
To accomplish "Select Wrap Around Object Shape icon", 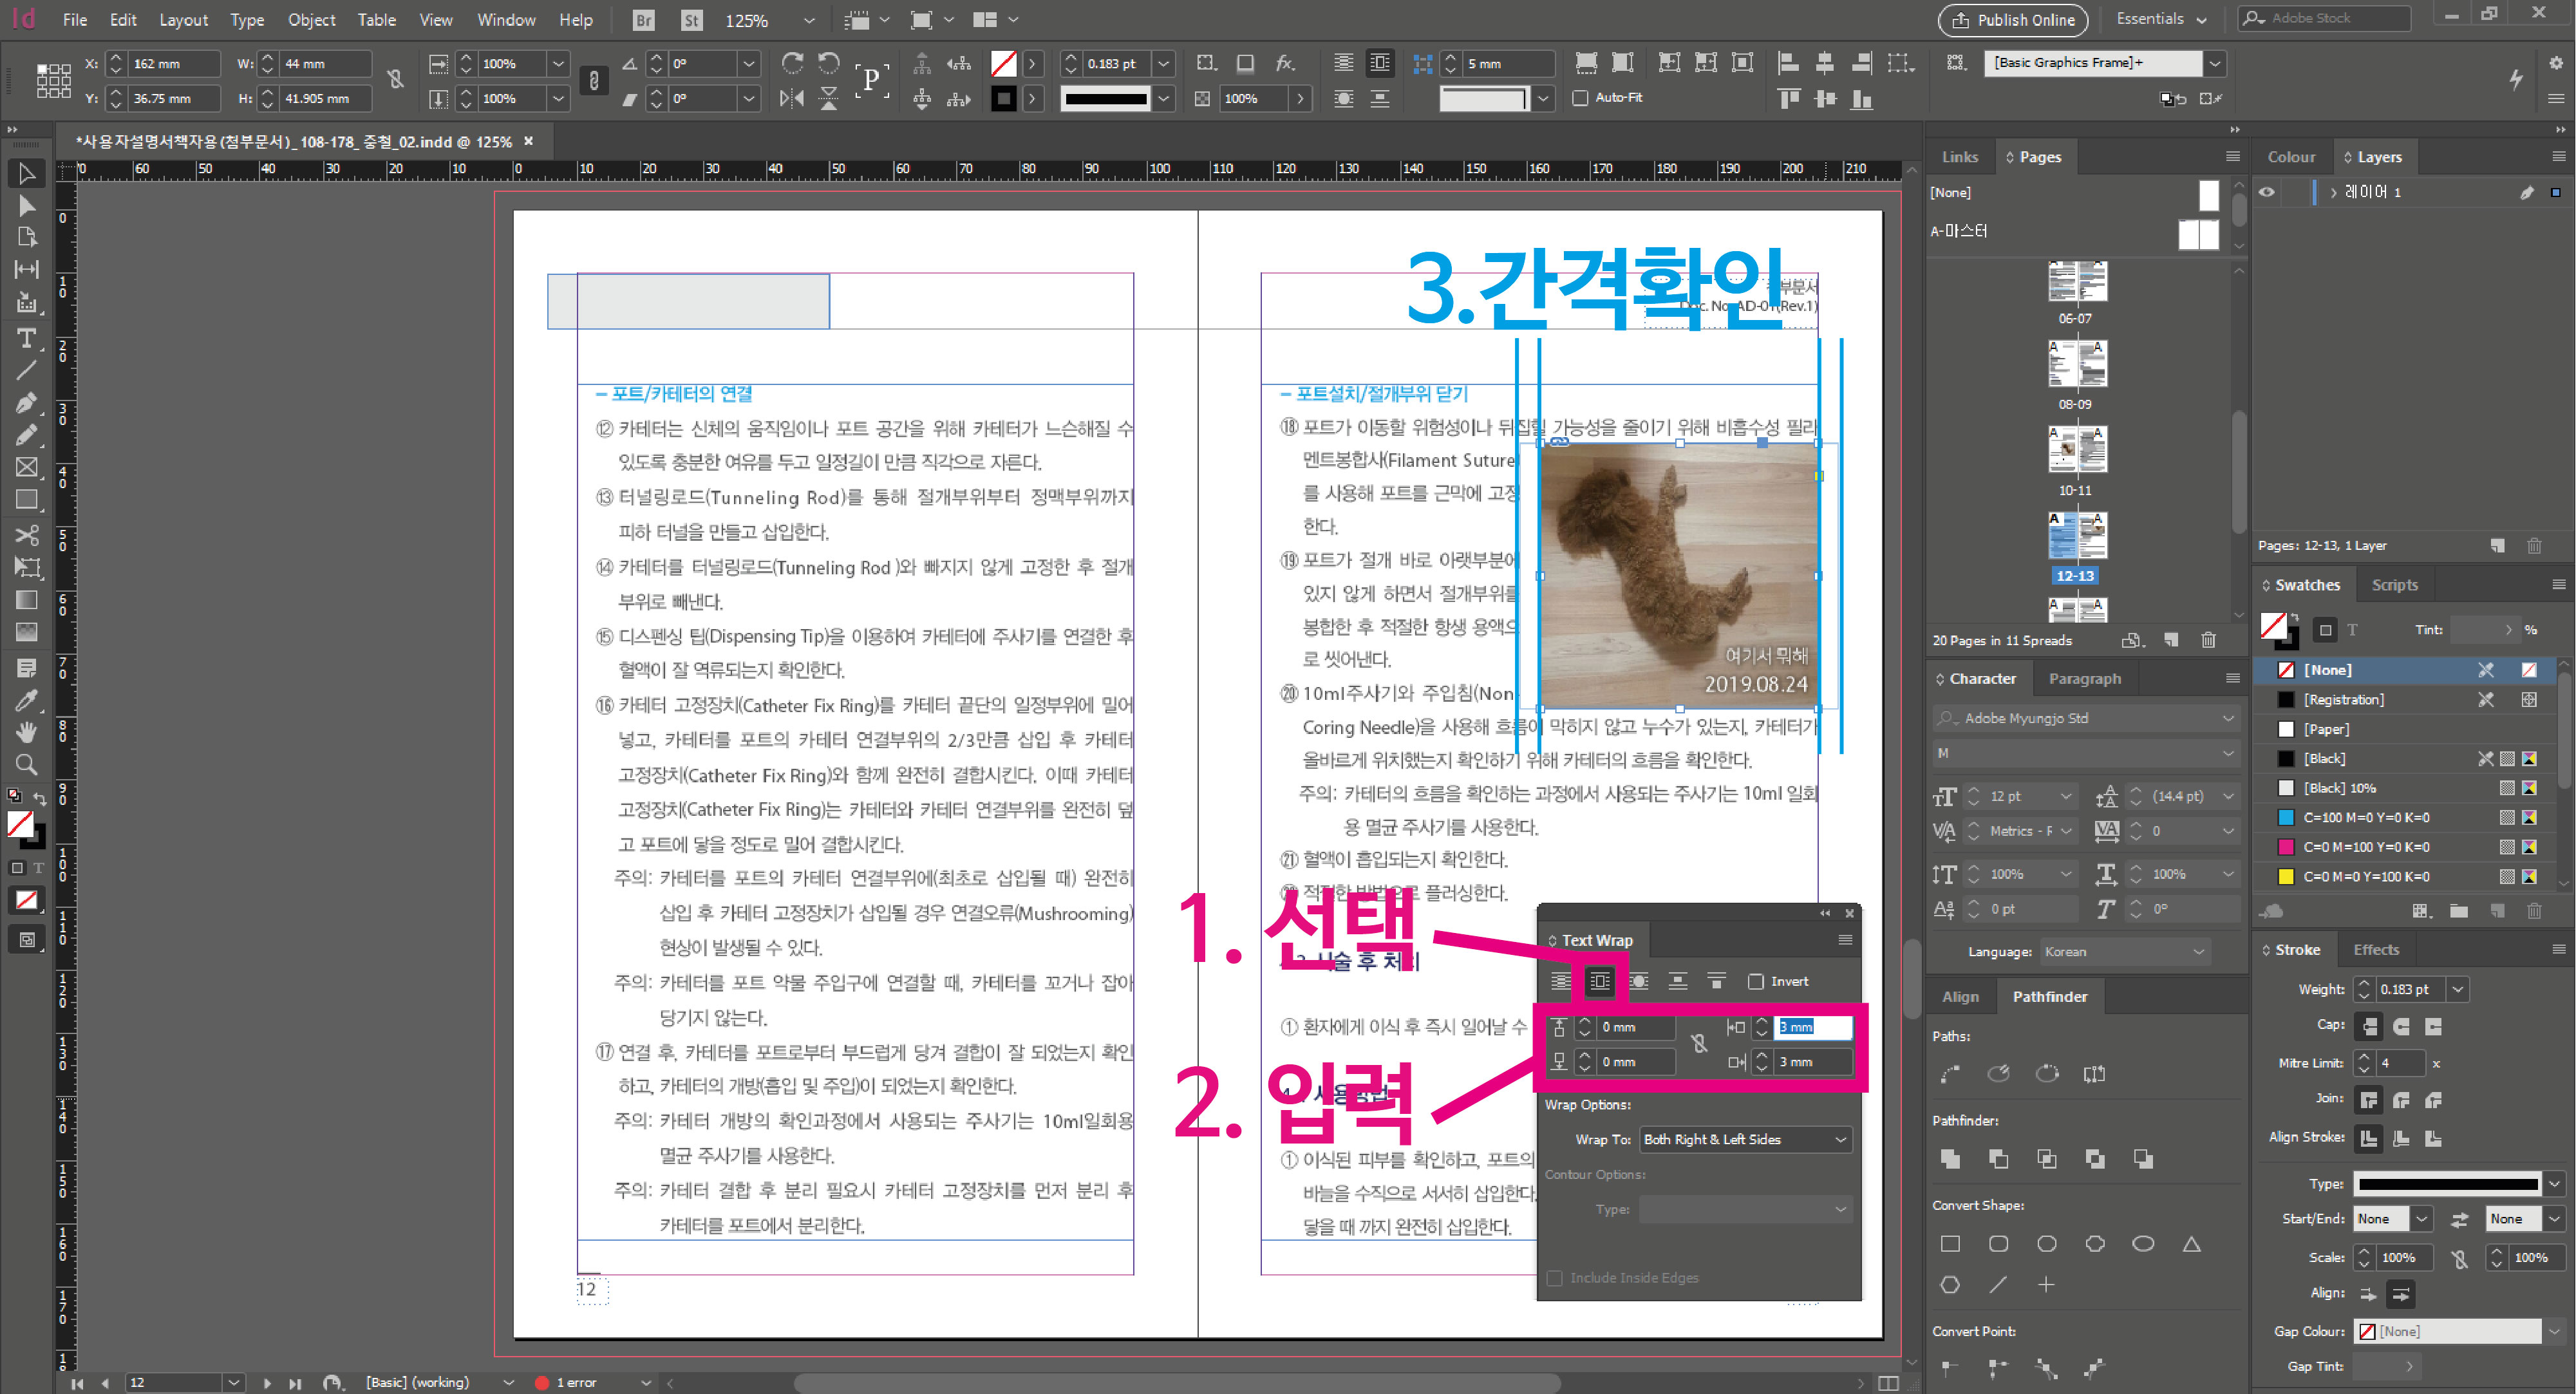I will (1638, 981).
